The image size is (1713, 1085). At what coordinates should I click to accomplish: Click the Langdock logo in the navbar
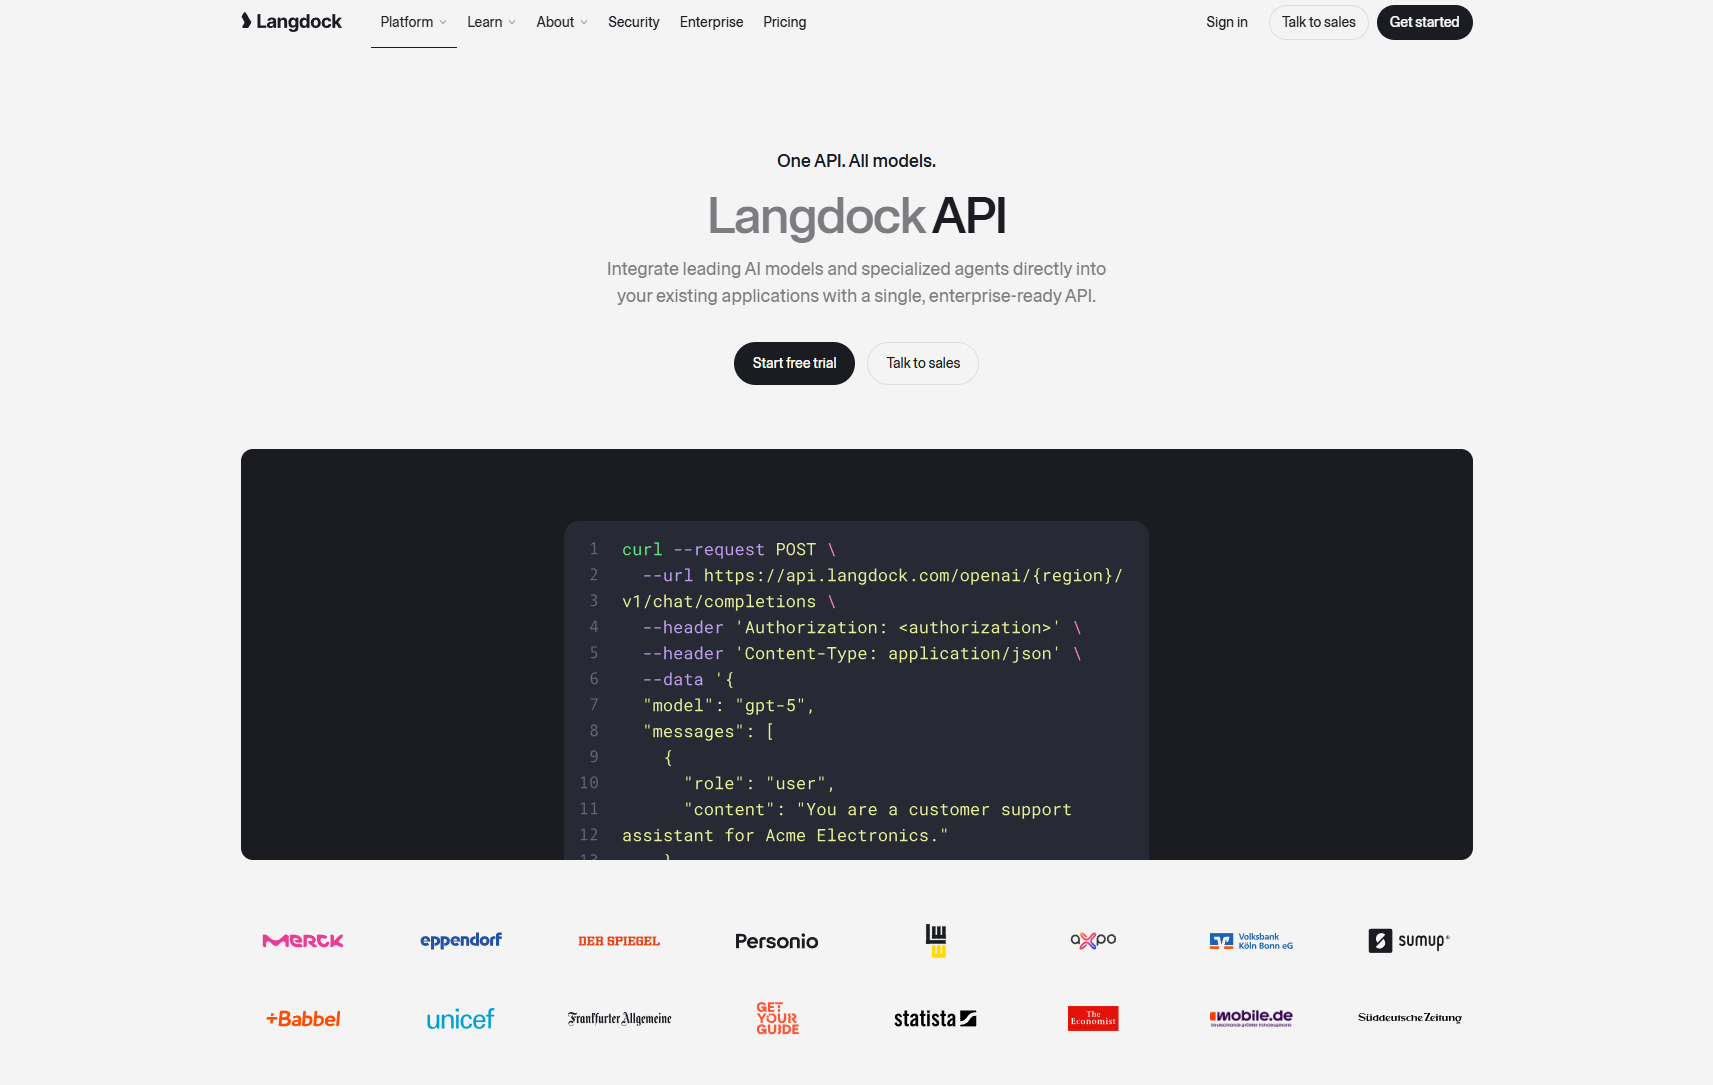291,22
